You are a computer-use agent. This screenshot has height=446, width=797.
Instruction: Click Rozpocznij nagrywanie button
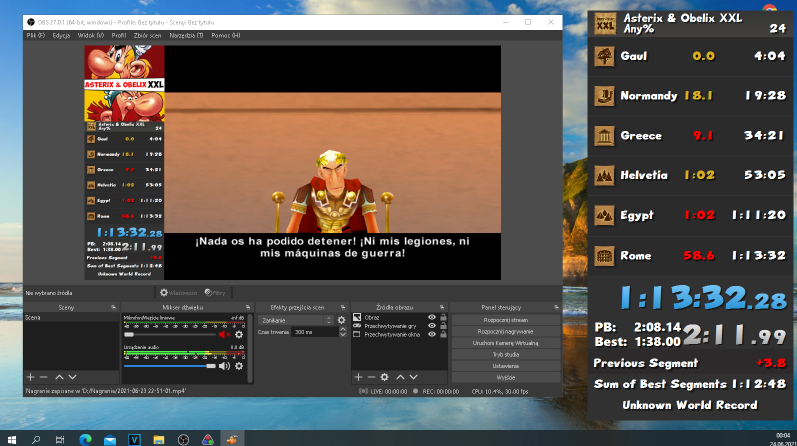[506, 332]
